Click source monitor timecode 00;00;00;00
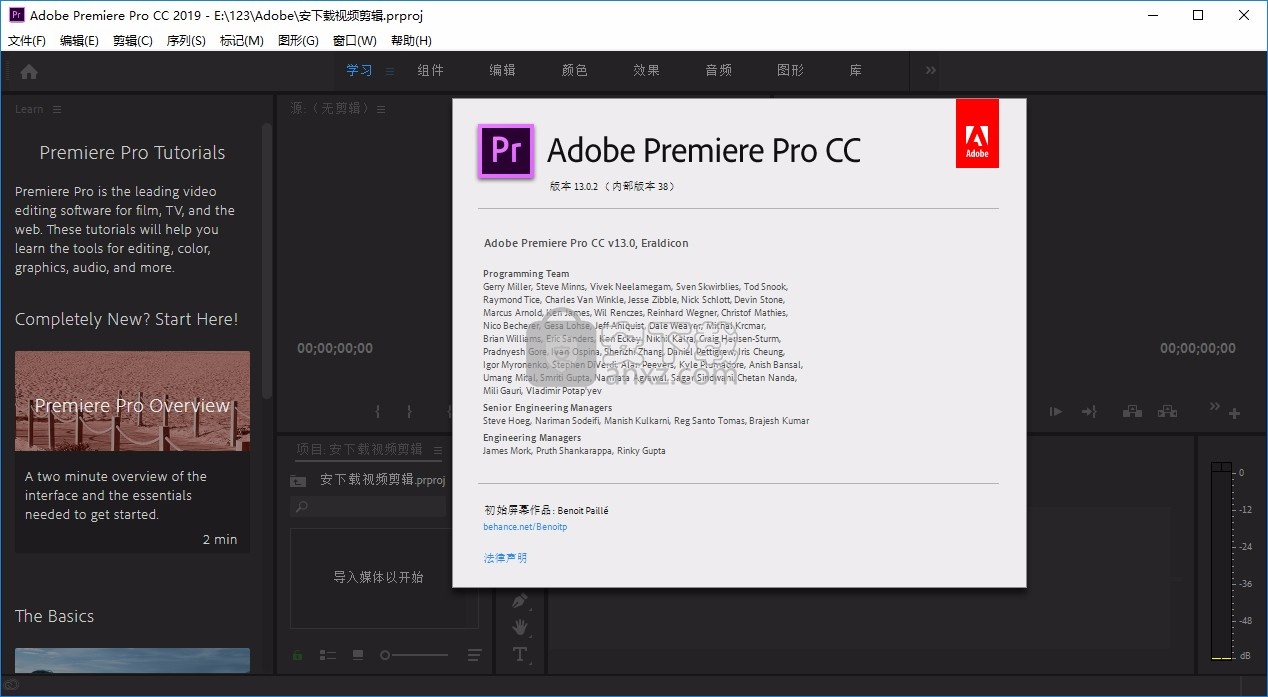Image resolution: width=1268 pixels, height=697 pixels. [335, 349]
